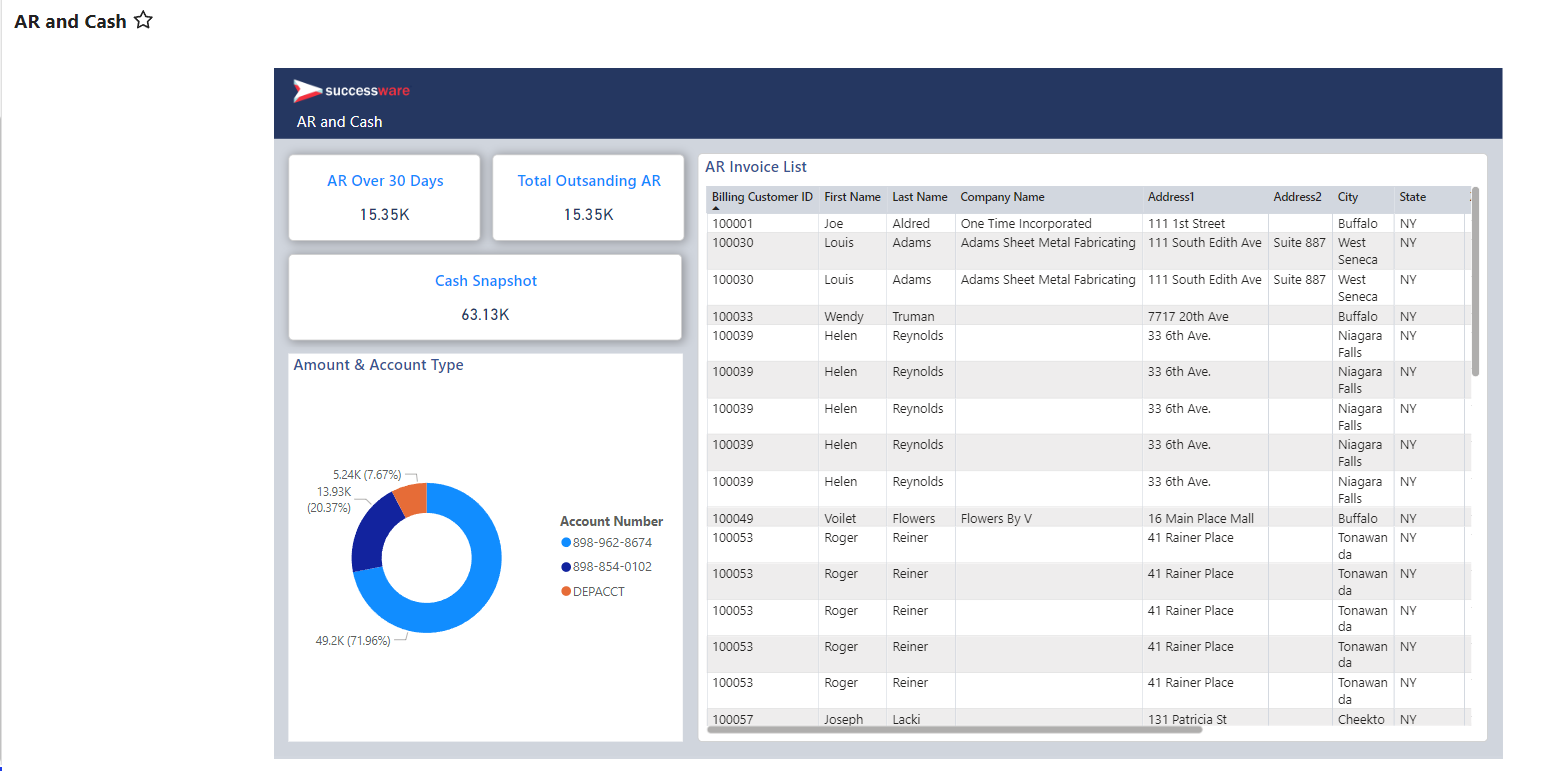Image resolution: width=1555 pixels, height=771 pixels.
Task: Star the AR and Cash report as favorite
Action: pos(143,20)
